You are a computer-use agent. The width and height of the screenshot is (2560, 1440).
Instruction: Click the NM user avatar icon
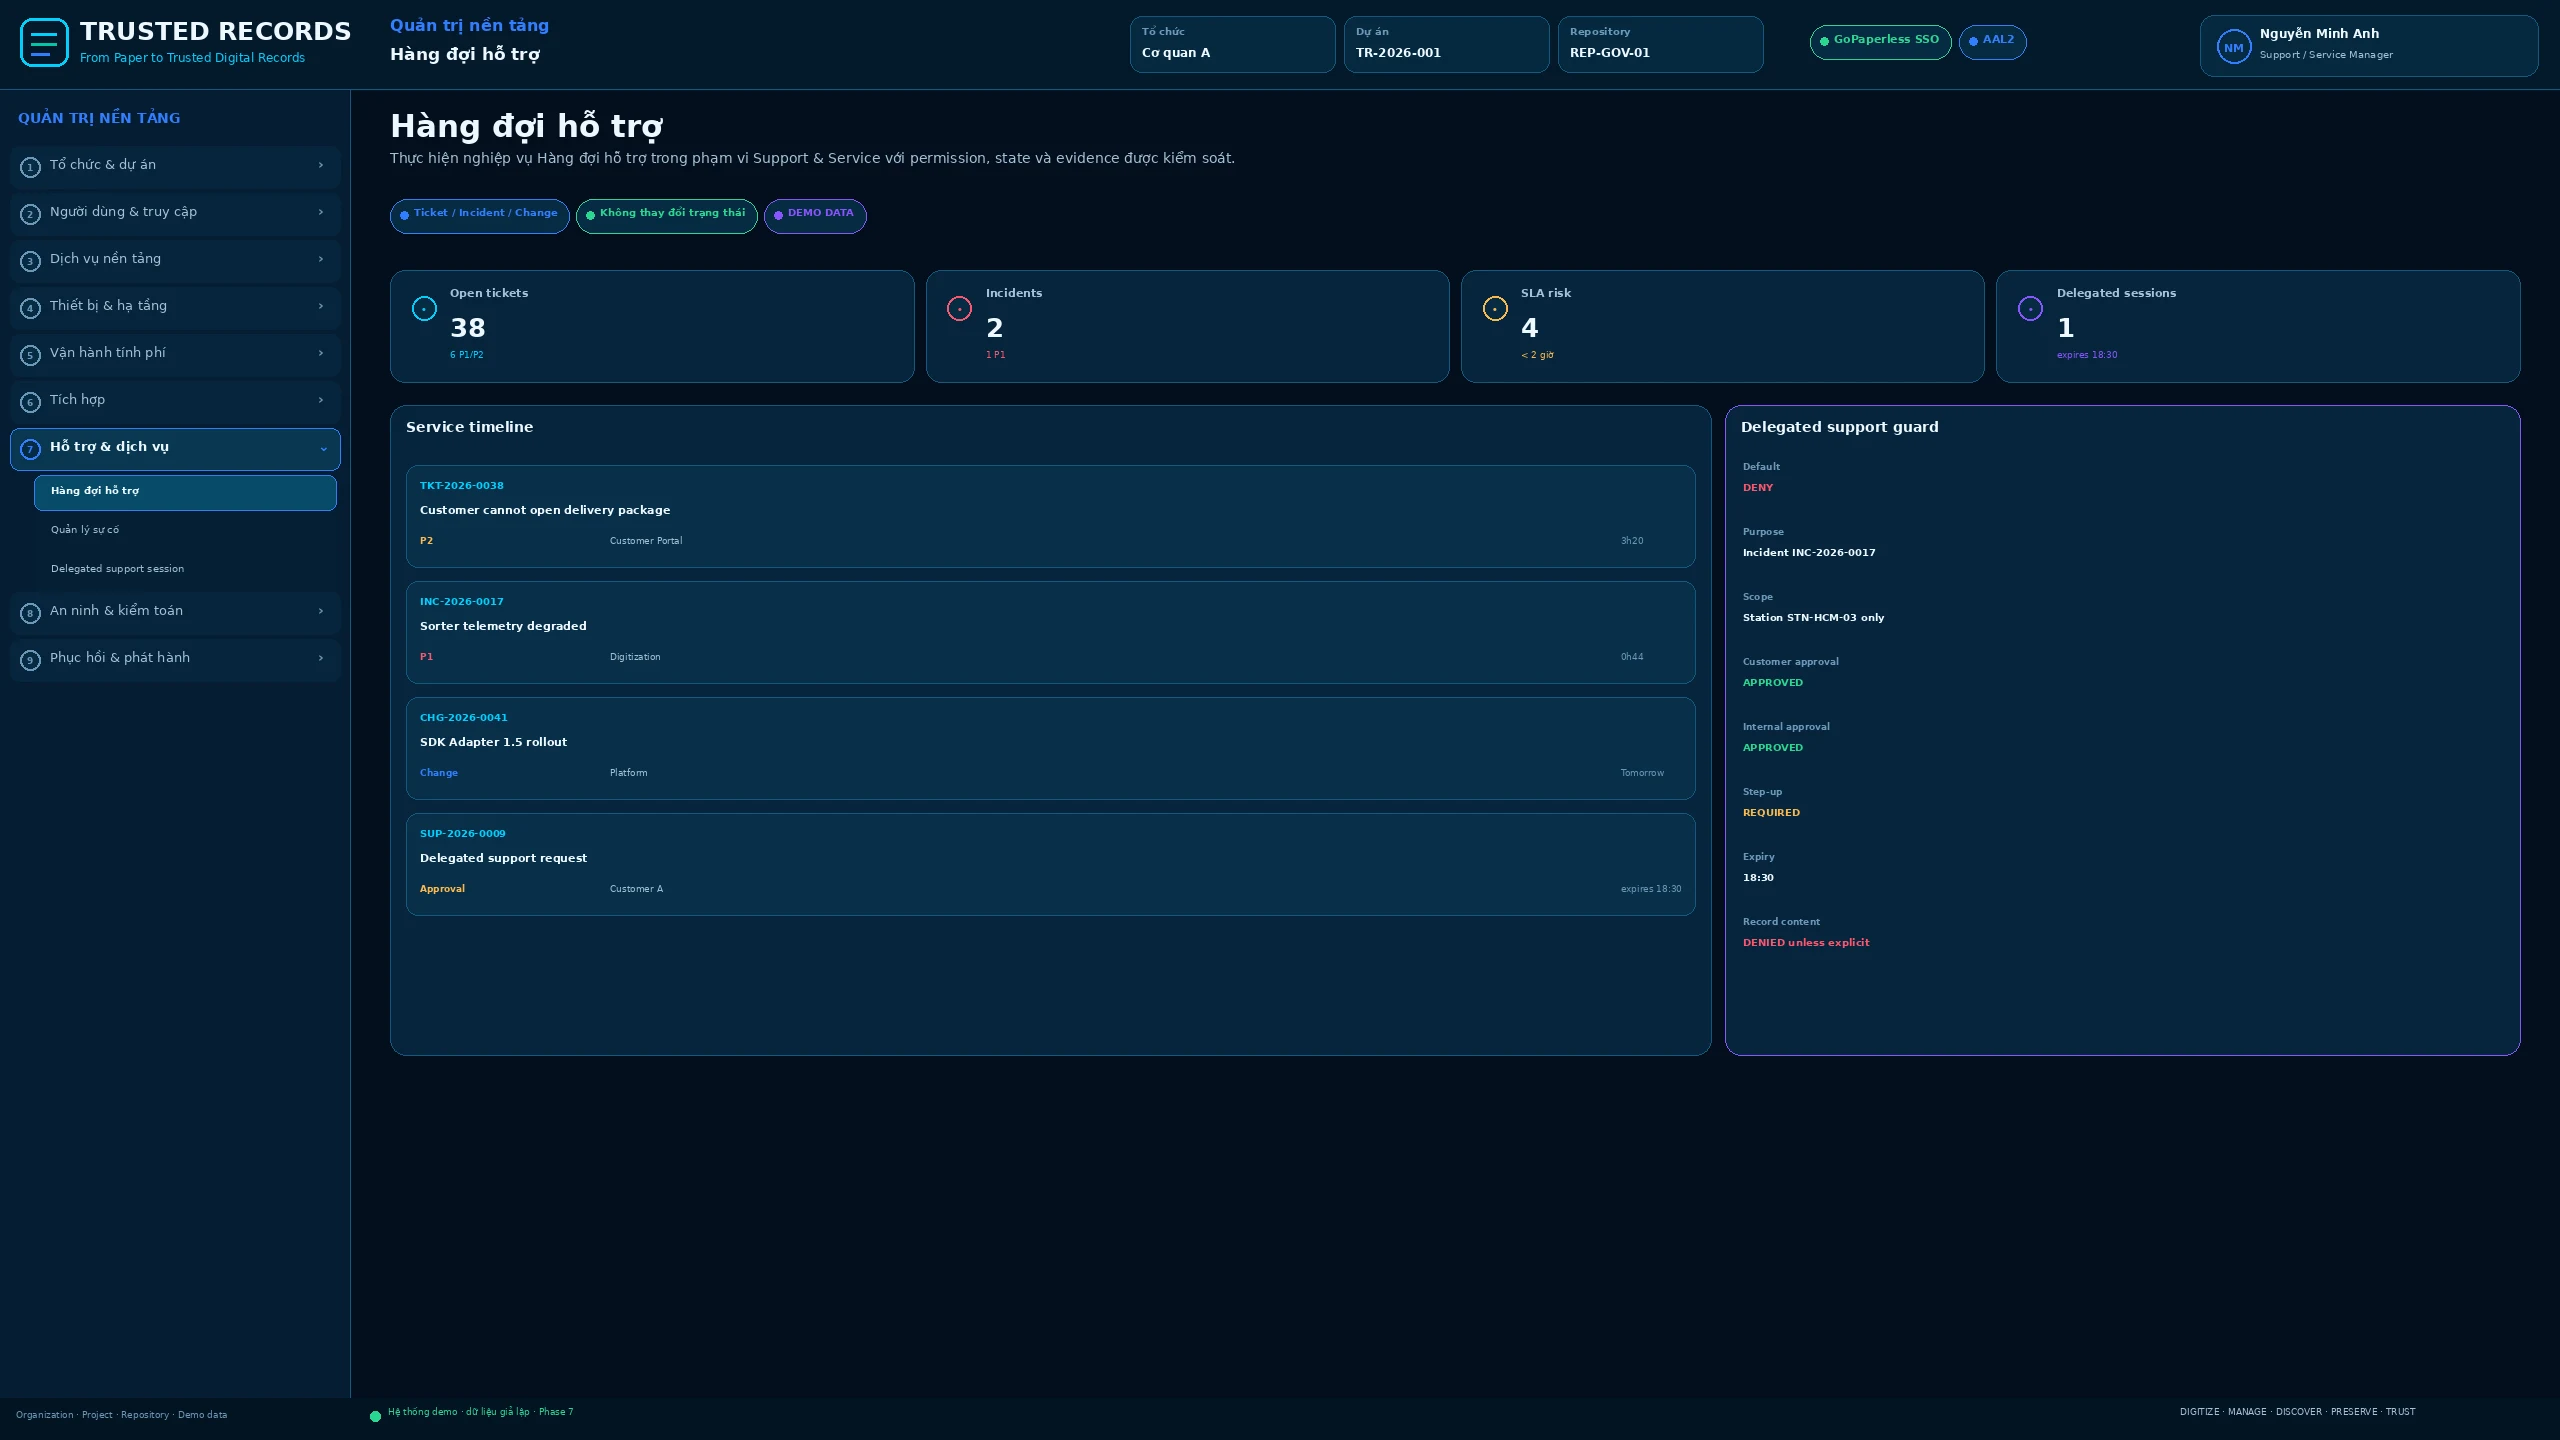click(x=2233, y=47)
